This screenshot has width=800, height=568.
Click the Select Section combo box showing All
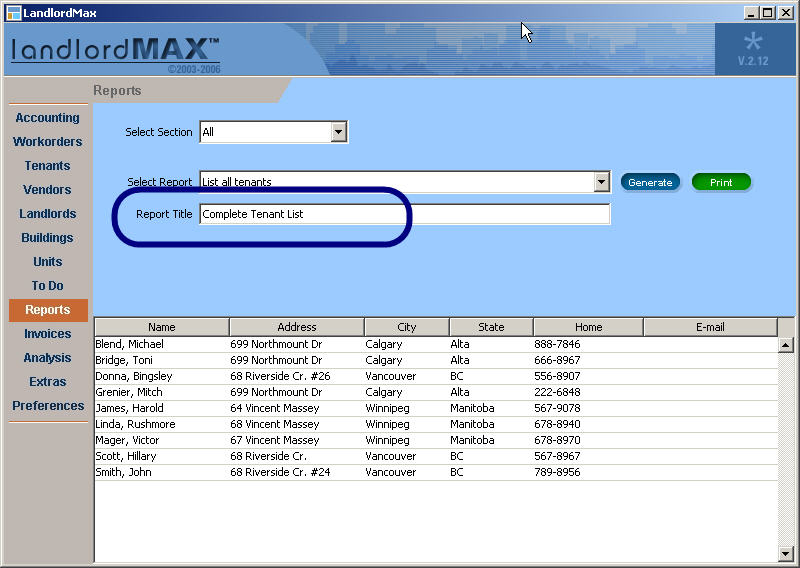pos(273,132)
